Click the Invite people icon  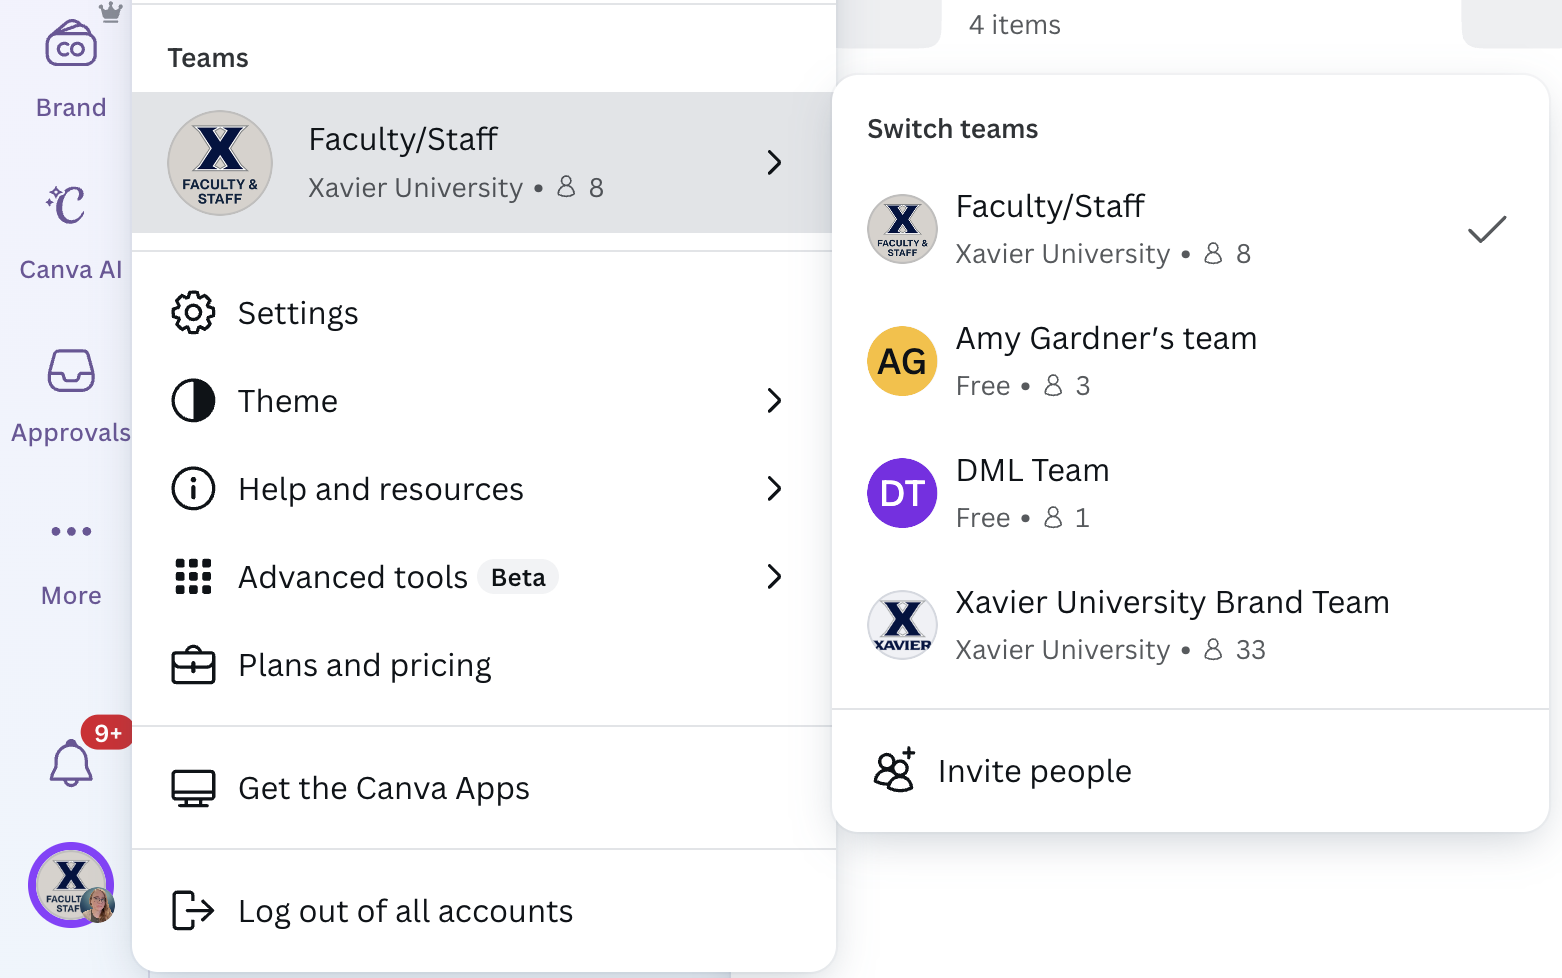[x=893, y=770]
